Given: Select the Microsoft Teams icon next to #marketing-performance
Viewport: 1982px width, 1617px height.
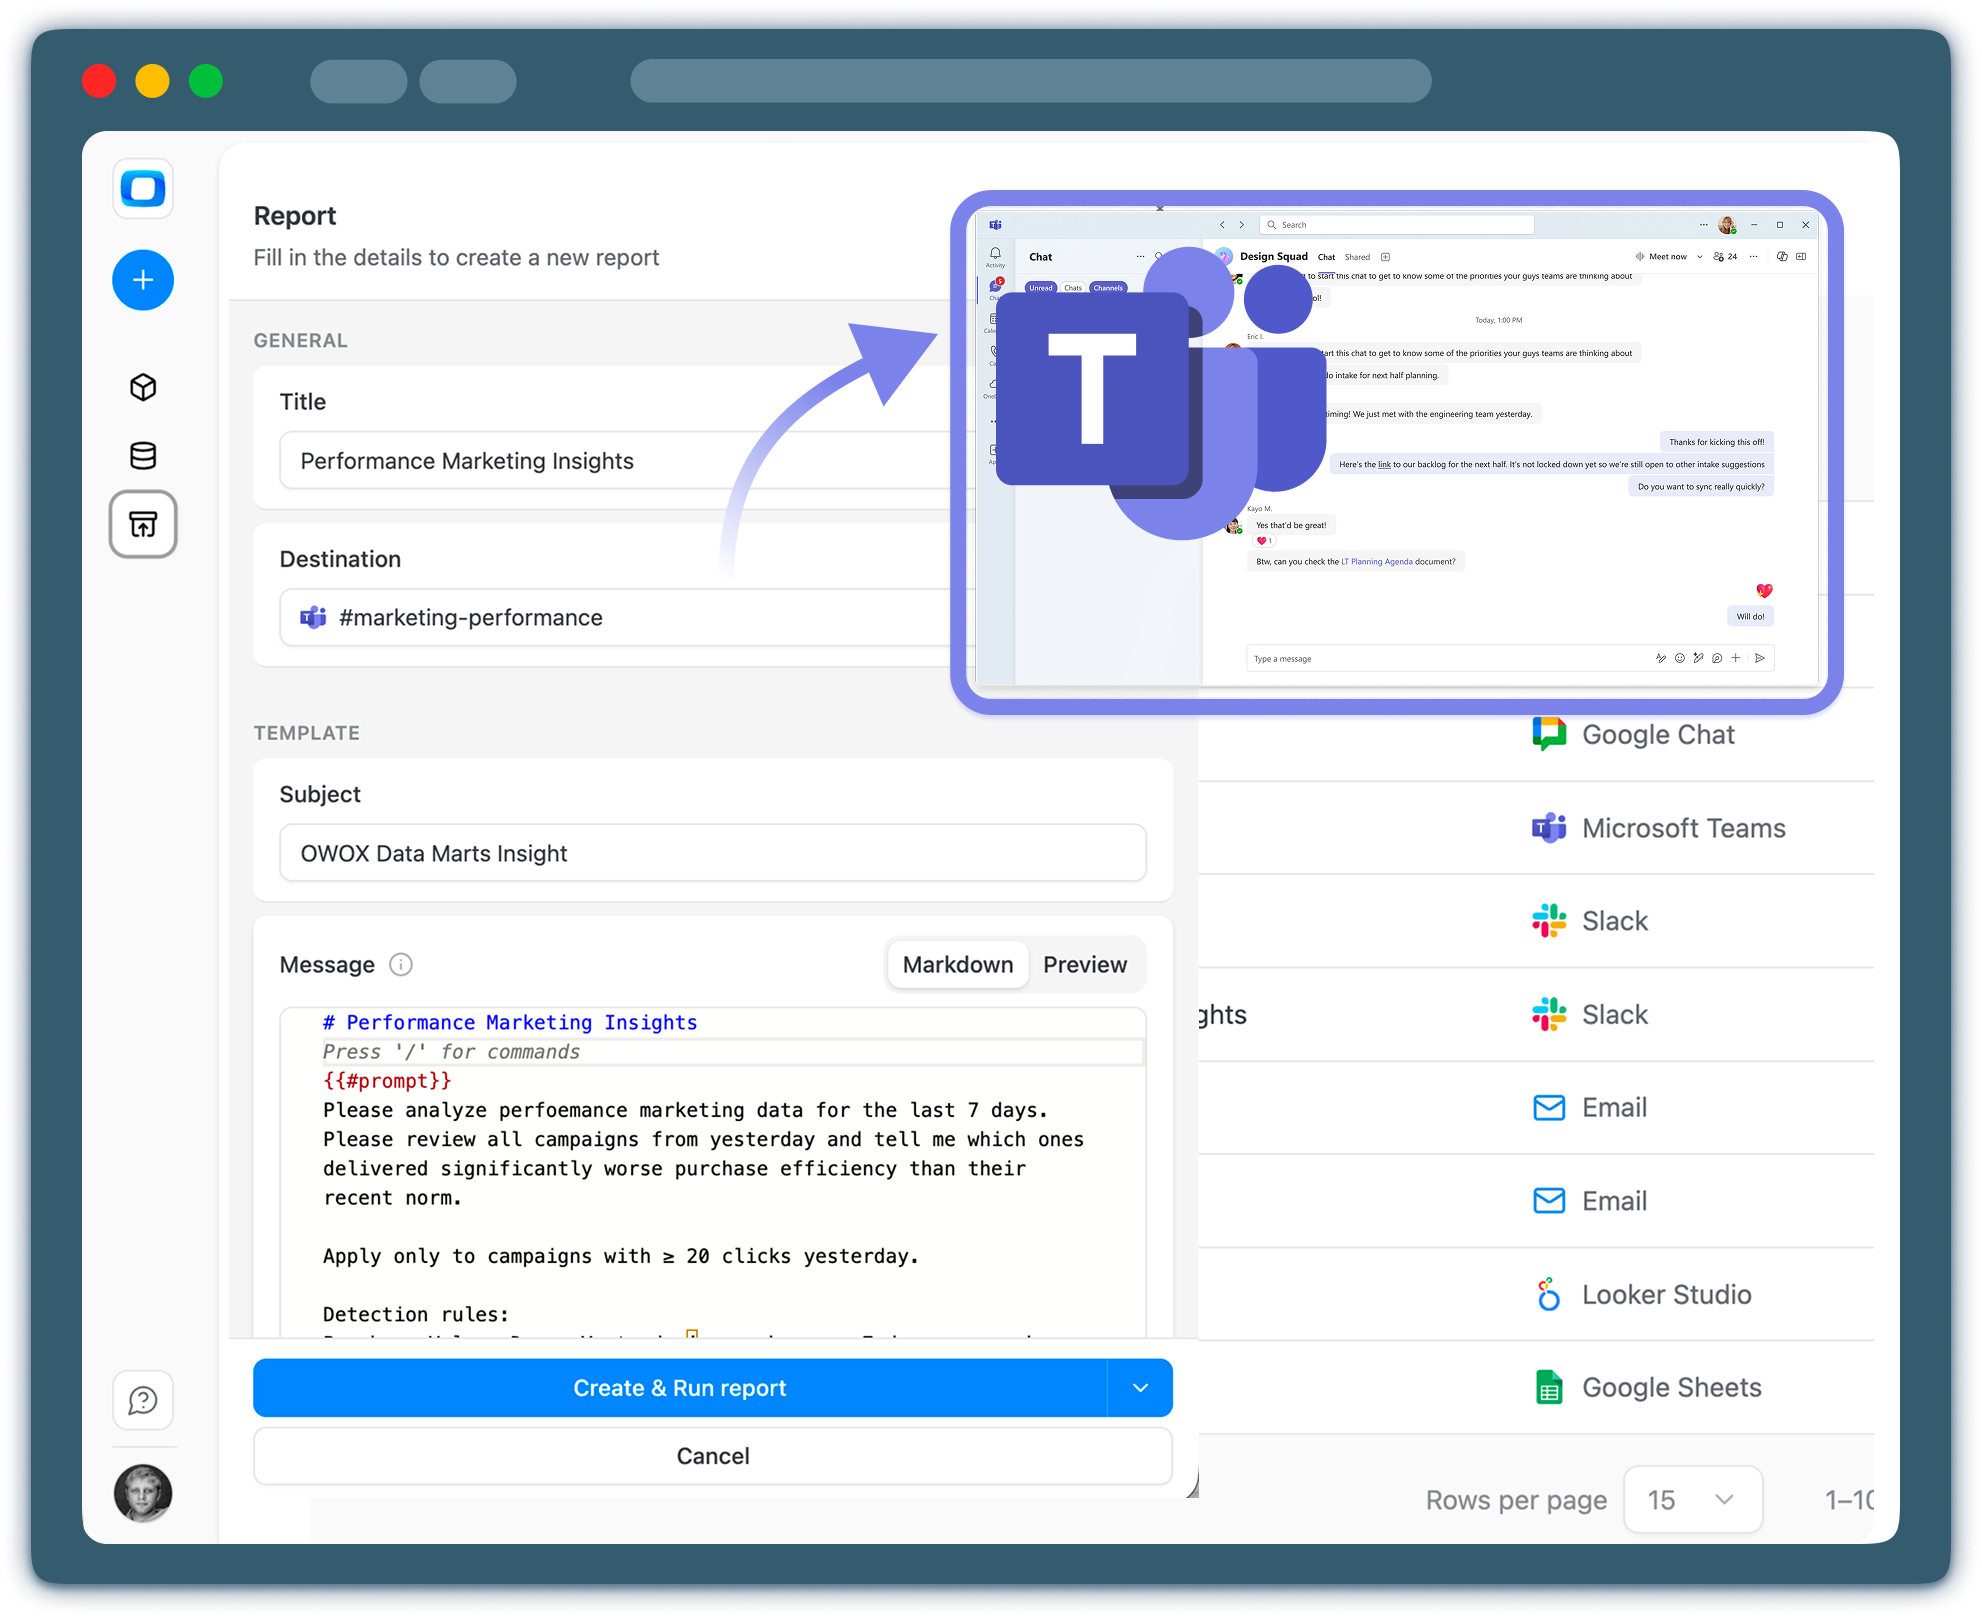Looking at the screenshot, I should pos(313,617).
